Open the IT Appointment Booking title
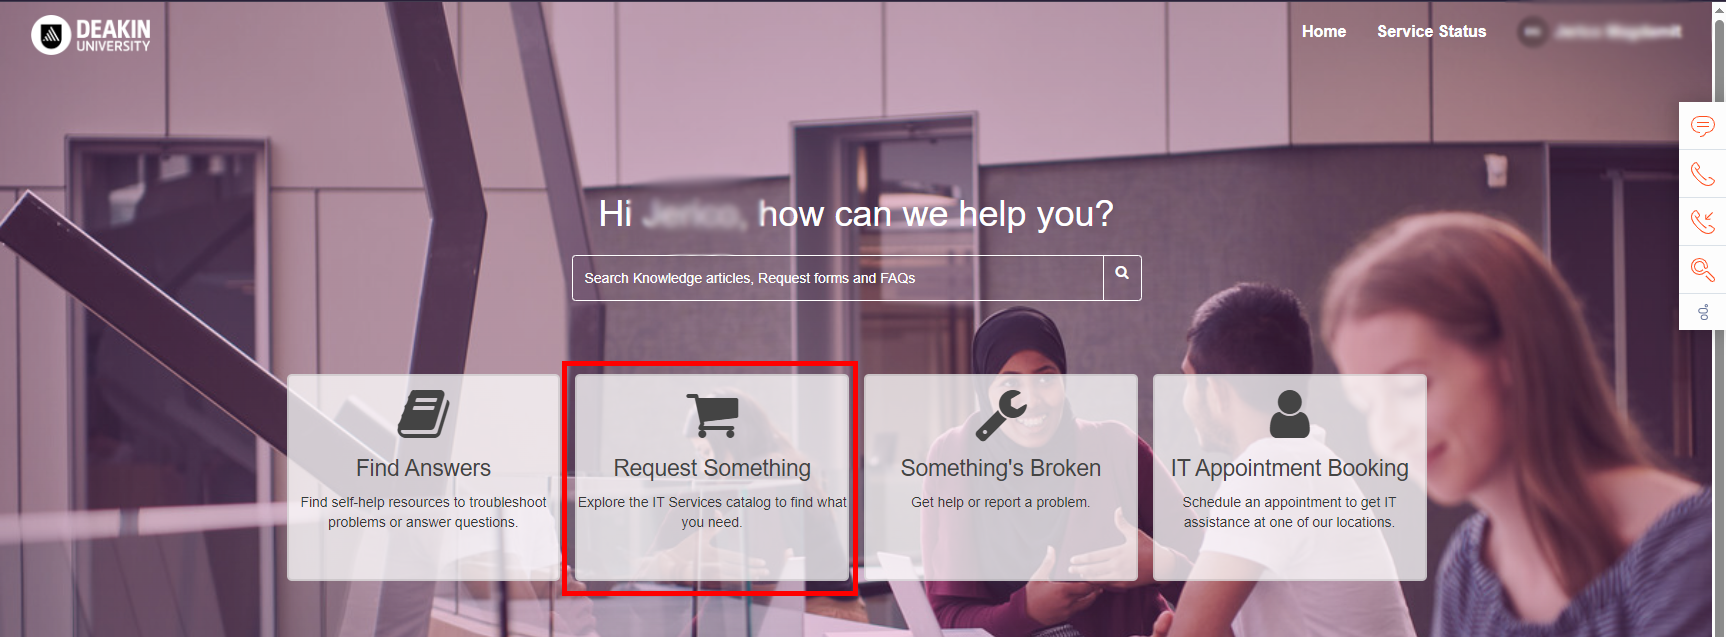This screenshot has width=1726, height=637. (x=1289, y=468)
